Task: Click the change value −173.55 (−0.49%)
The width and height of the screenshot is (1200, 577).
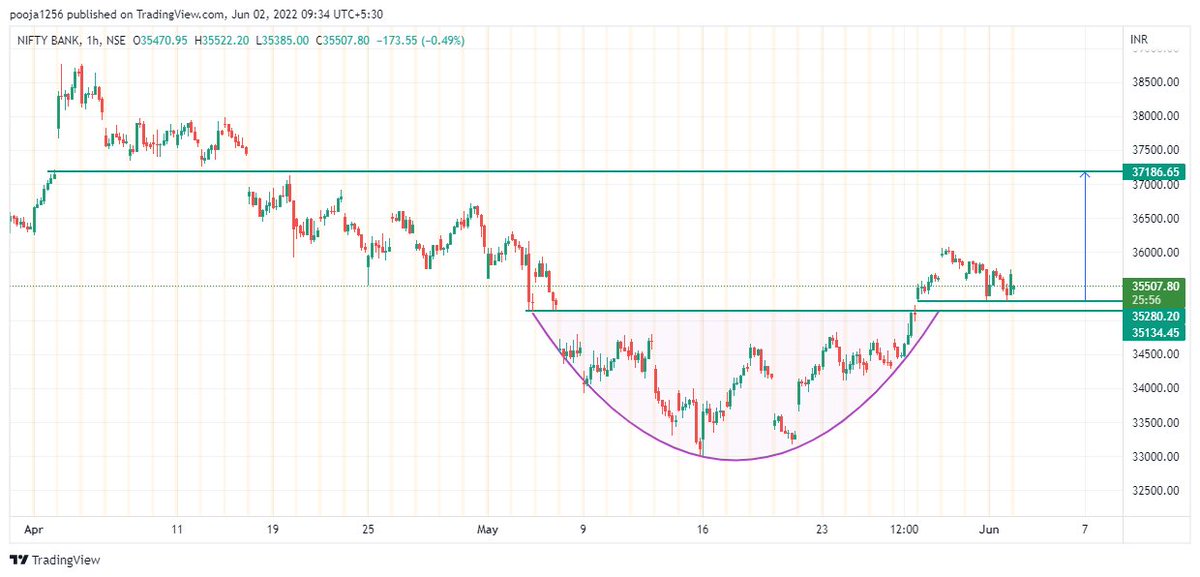Action: coord(420,40)
